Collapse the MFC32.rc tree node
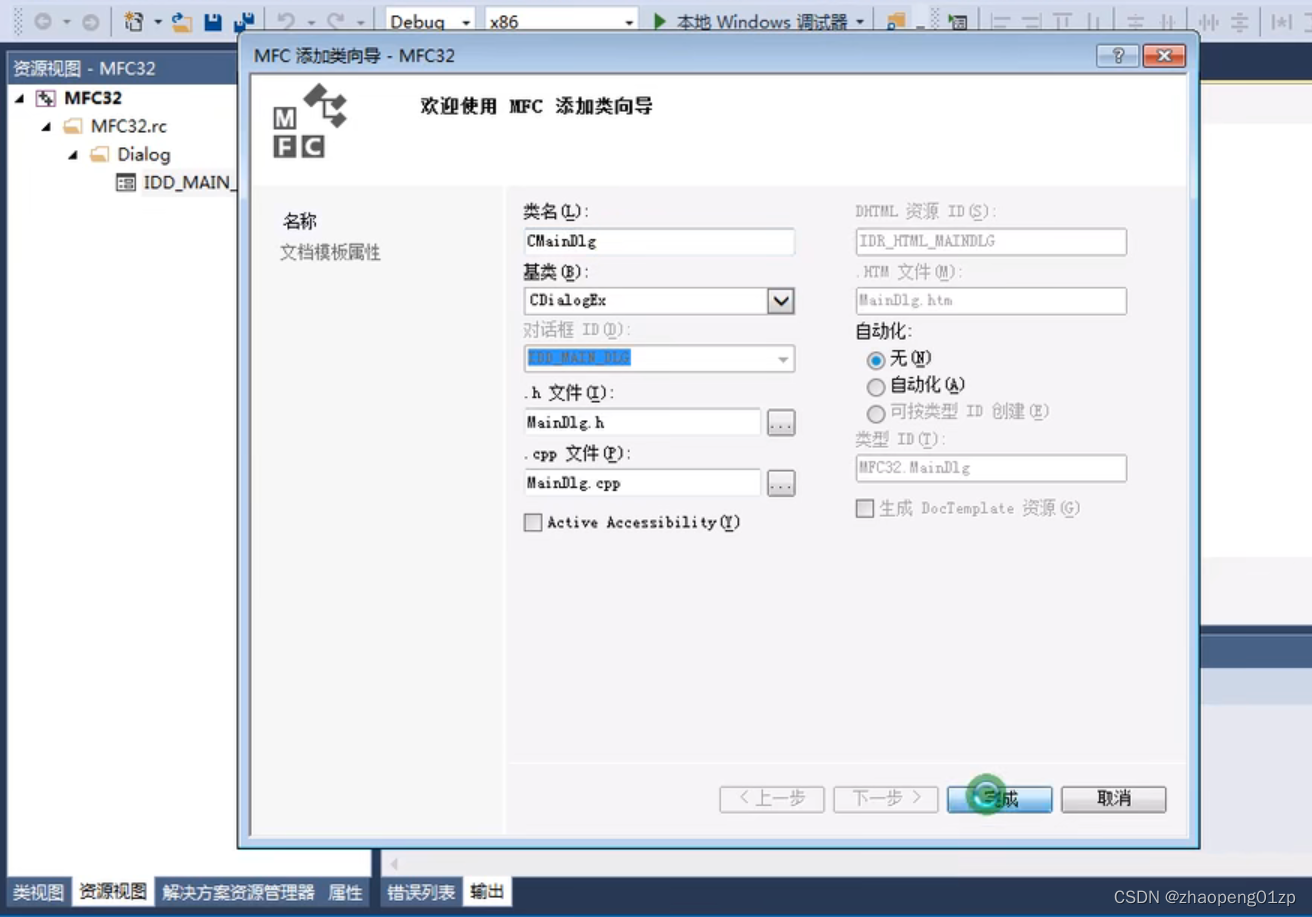1312x917 pixels. click(46, 126)
